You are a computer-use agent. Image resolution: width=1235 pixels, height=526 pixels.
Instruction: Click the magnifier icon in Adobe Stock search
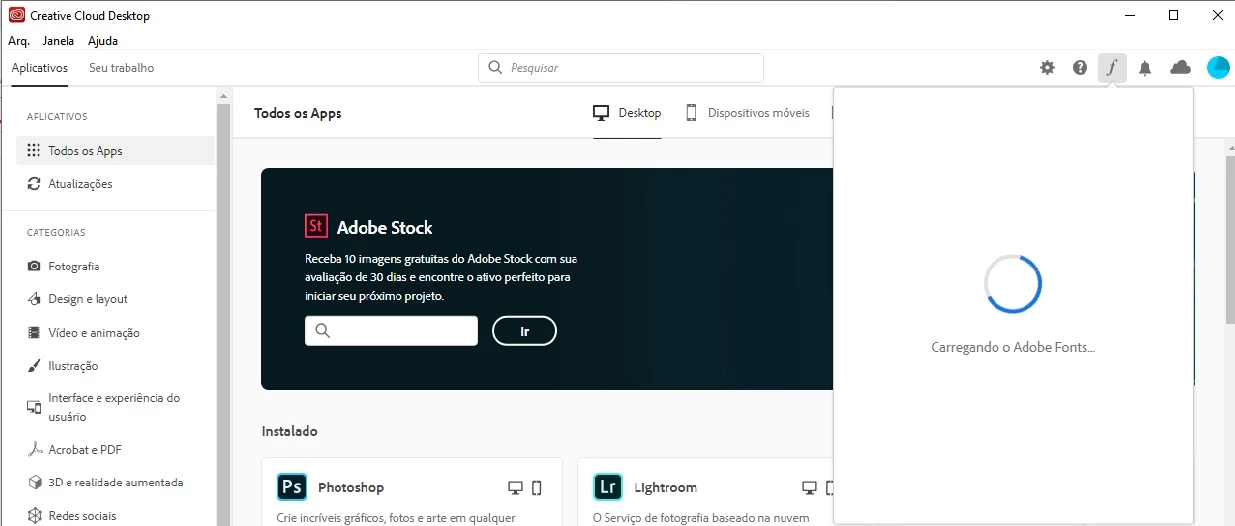[x=322, y=331]
